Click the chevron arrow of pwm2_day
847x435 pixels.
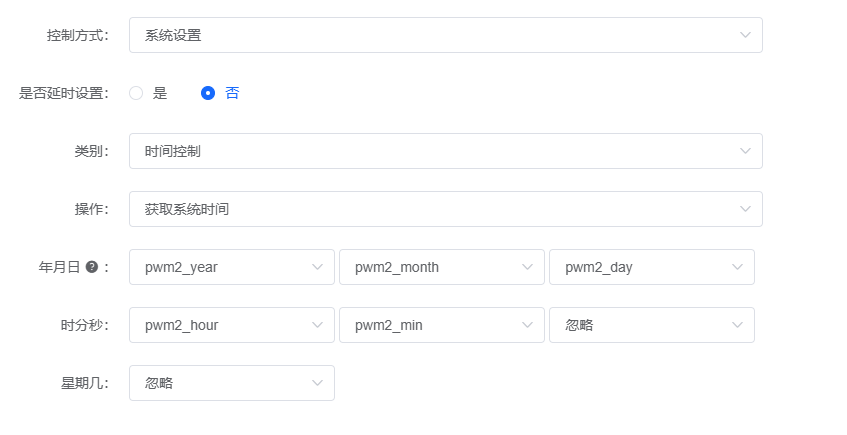point(737,267)
